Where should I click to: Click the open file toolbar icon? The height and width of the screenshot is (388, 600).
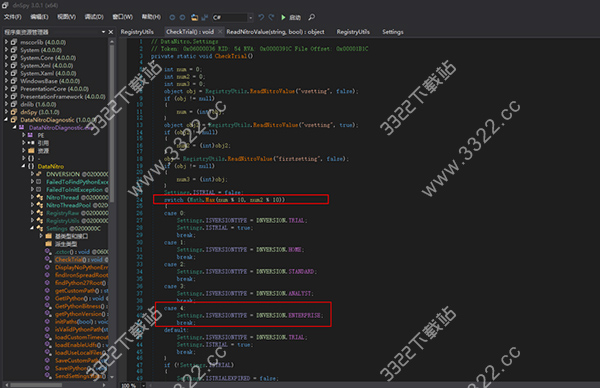point(194,17)
